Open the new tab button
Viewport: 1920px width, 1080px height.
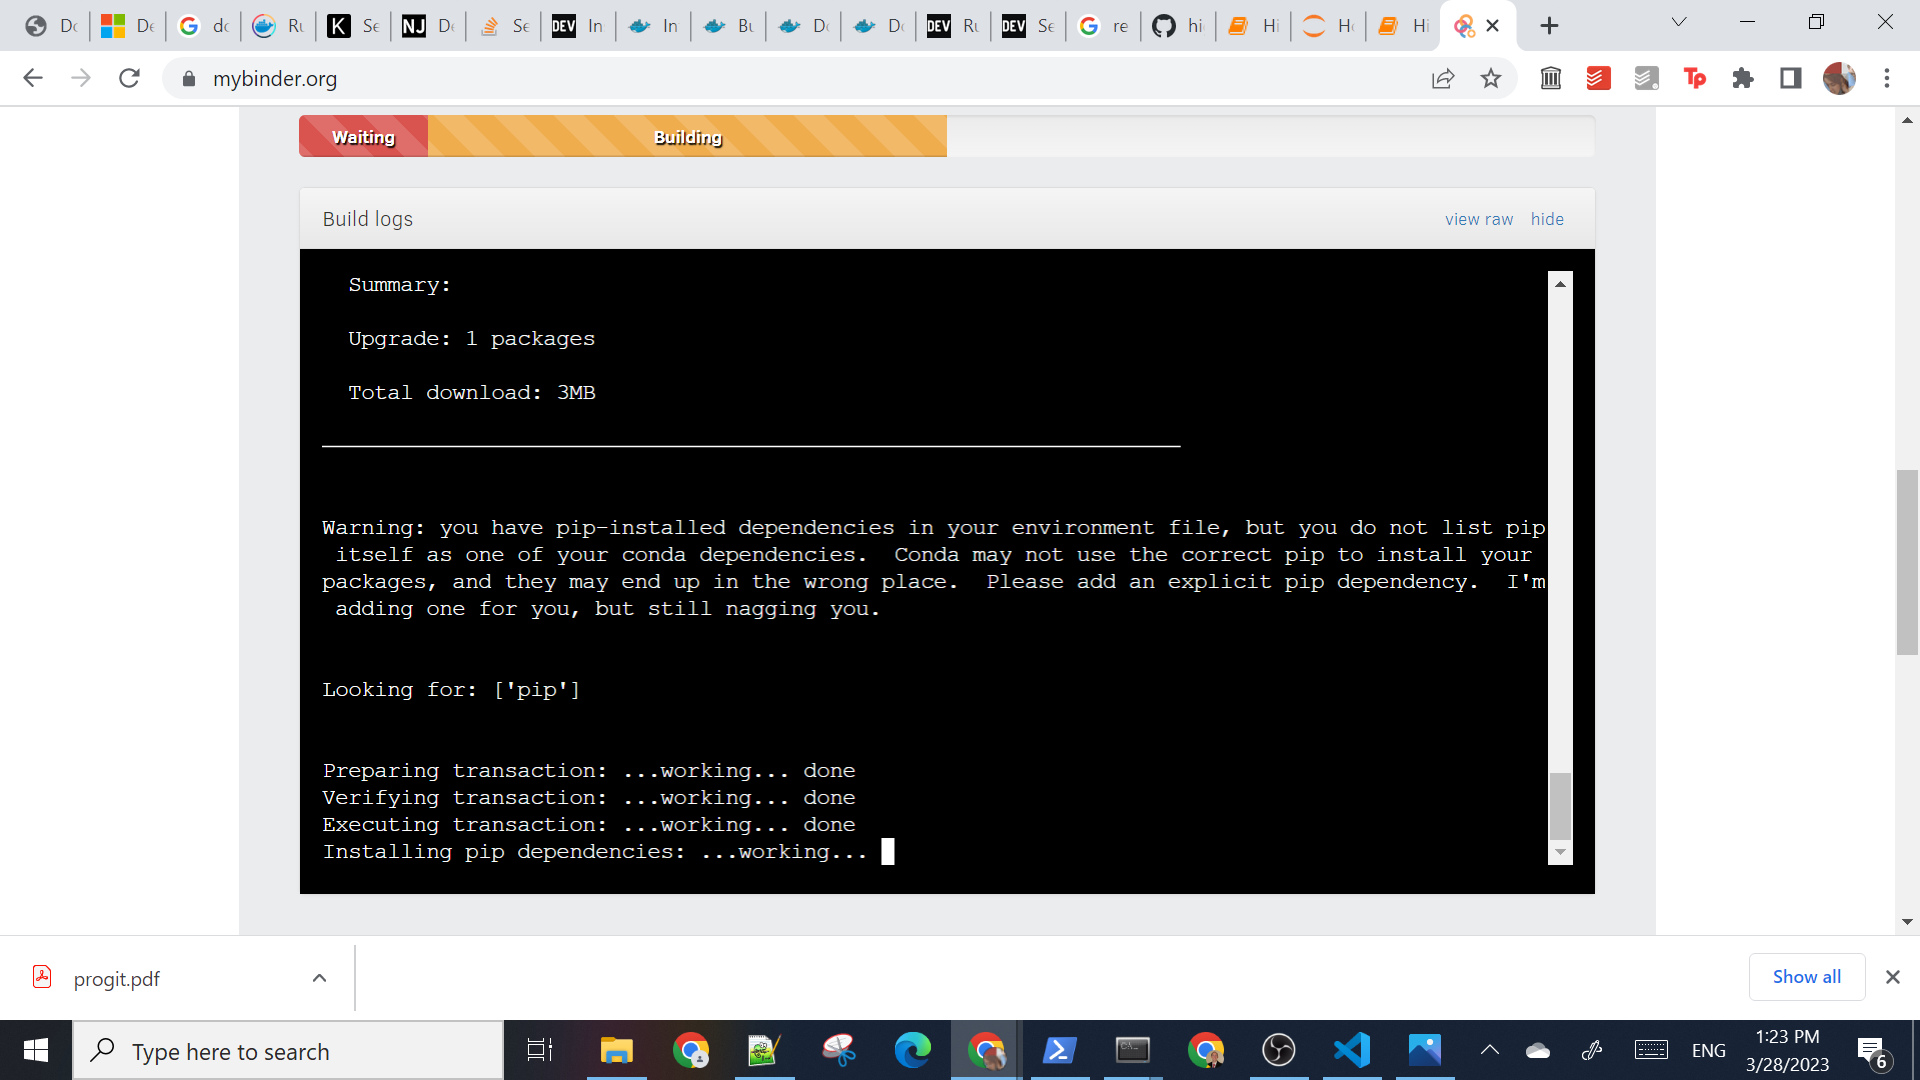click(x=1545, y=26)
